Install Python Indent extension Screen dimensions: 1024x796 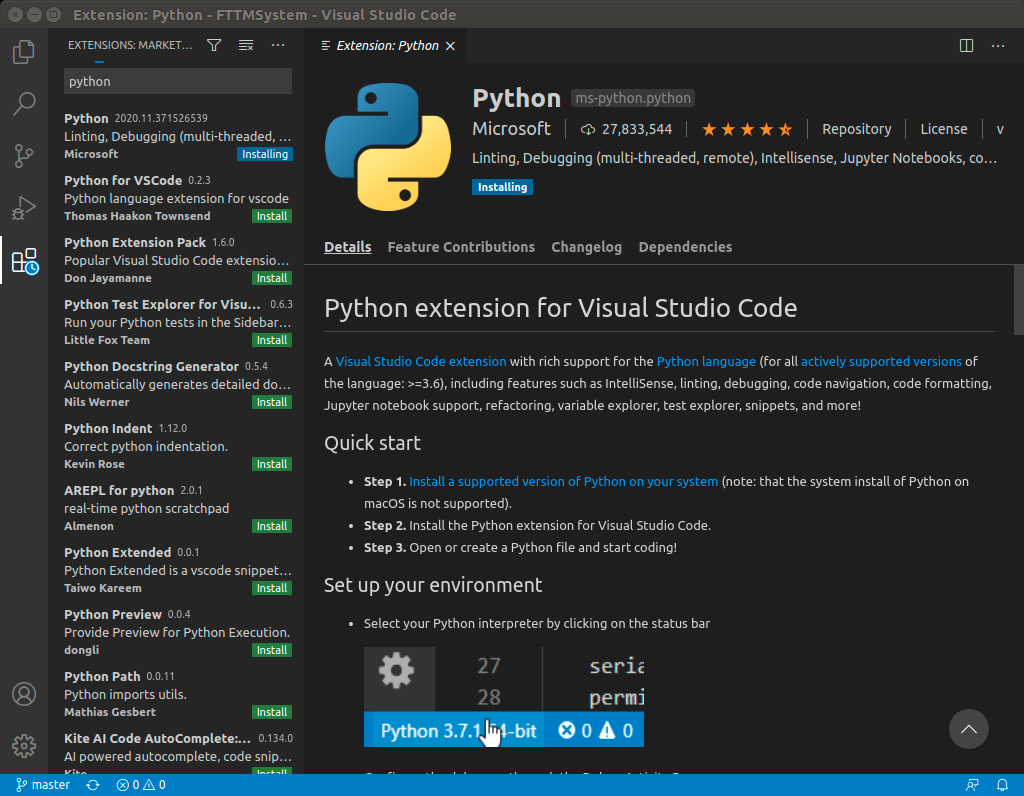[272, 464]
